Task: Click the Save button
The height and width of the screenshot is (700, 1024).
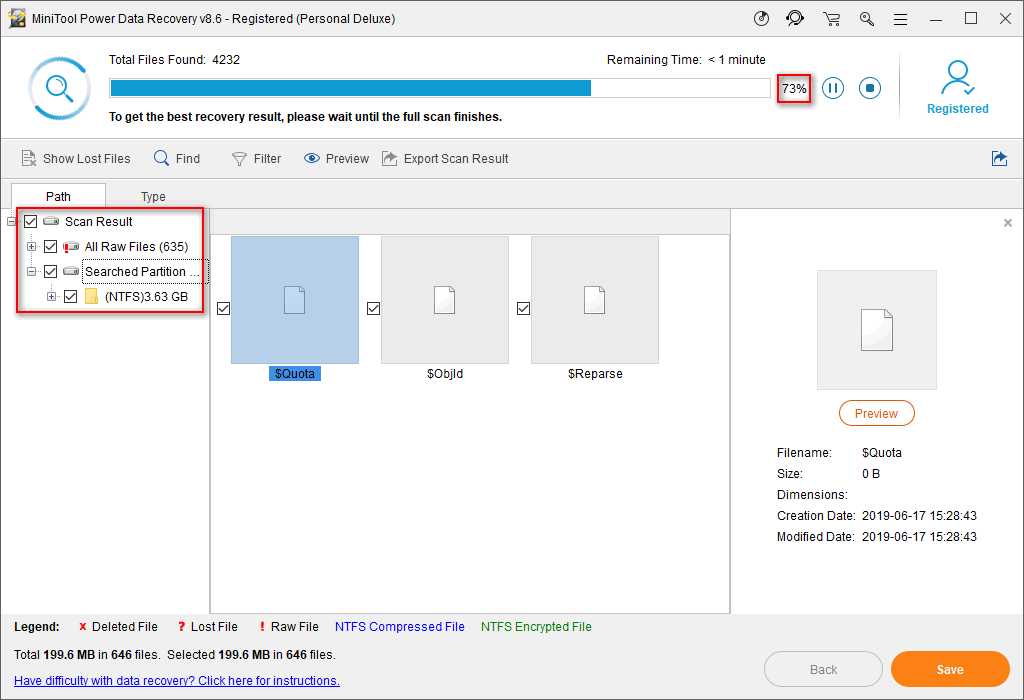Action: tap(950, 669)
